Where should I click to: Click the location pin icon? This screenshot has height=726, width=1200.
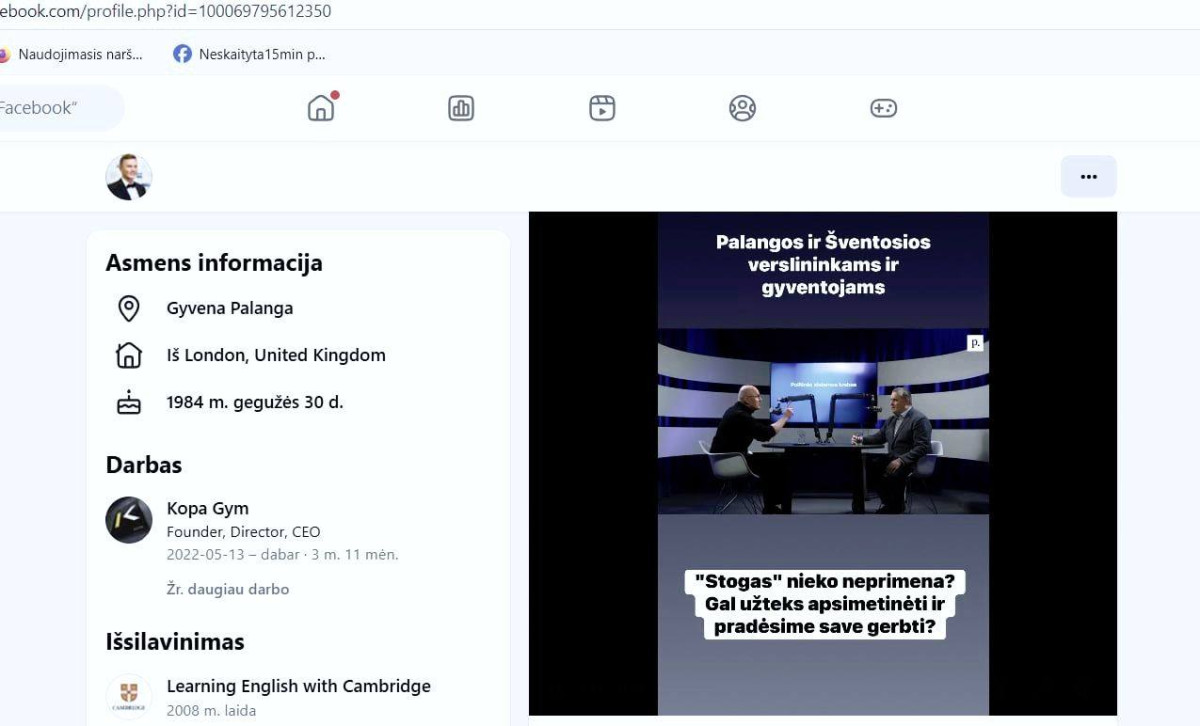129,308
